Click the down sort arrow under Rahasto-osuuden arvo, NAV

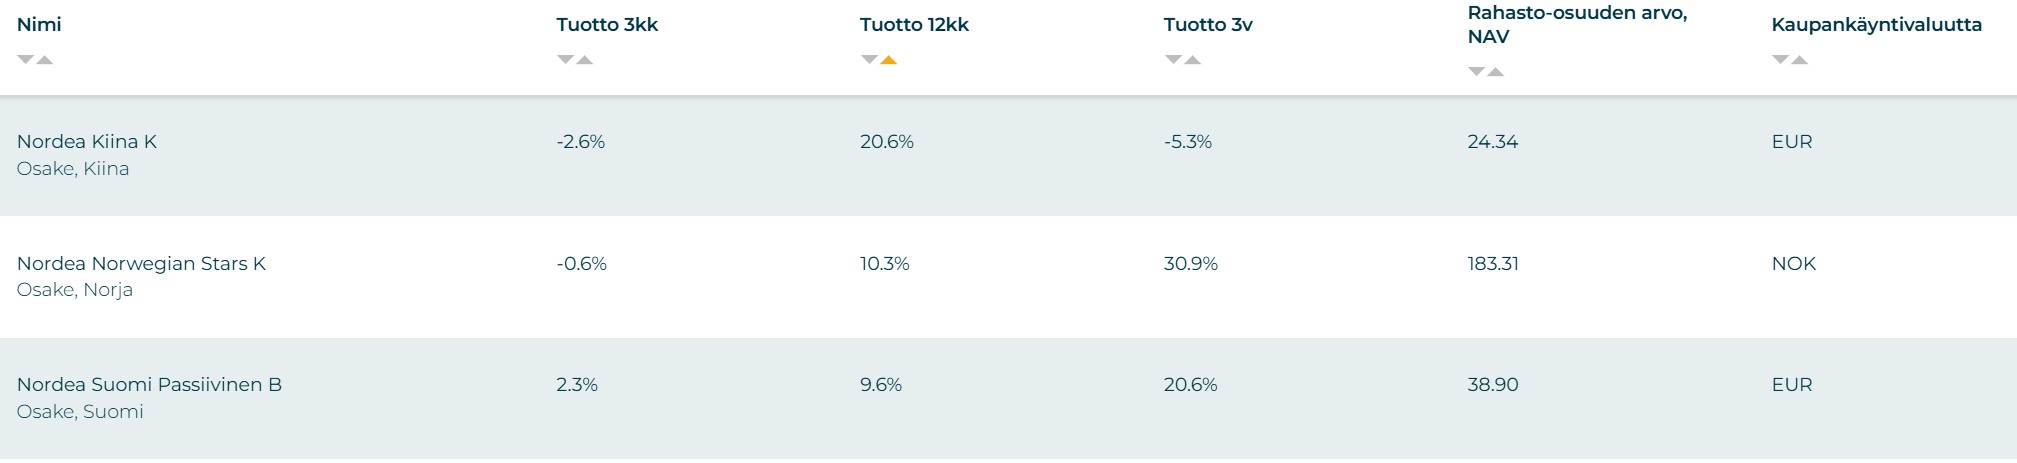pyautogui.click(x=1476, y=72)
